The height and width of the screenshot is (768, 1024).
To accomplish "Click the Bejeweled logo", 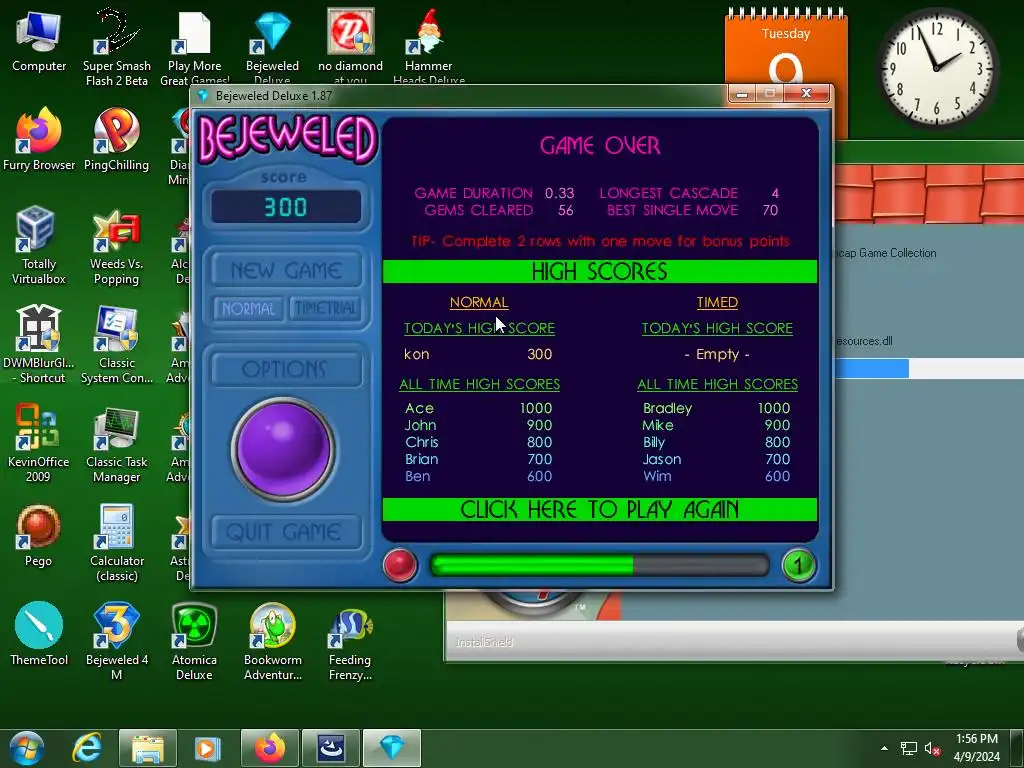I will (x=287, y=138).
